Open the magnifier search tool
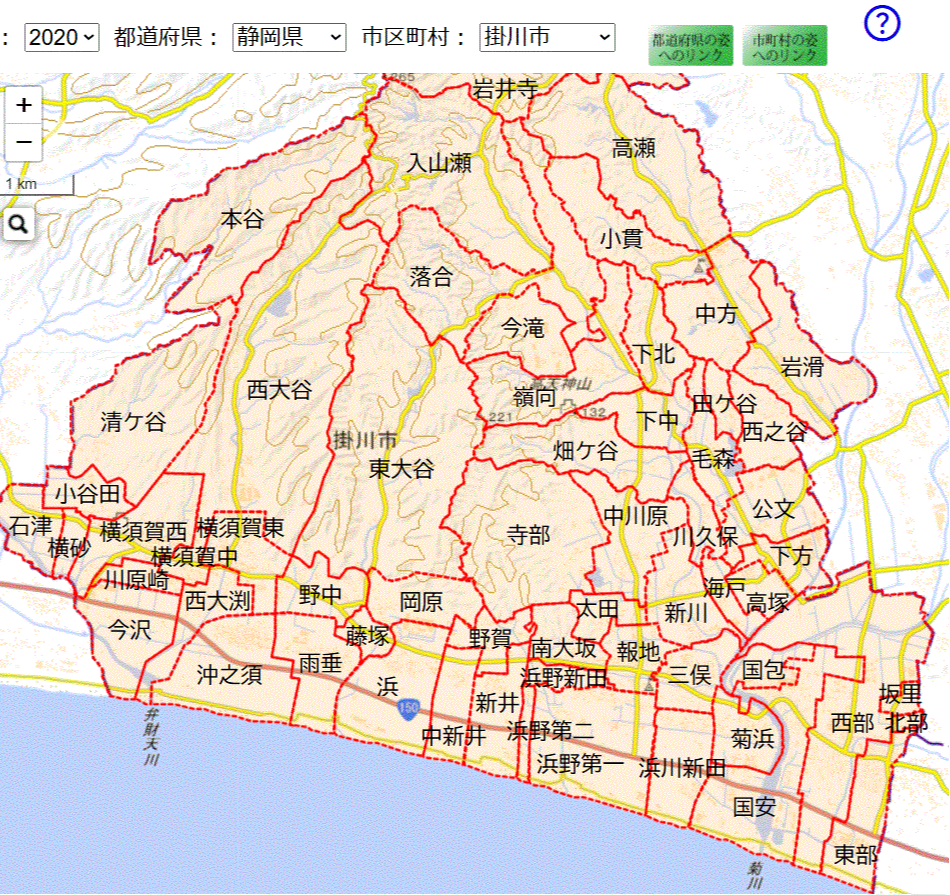The width and height of the screenshot is (950, 895). tap(19, 224)
